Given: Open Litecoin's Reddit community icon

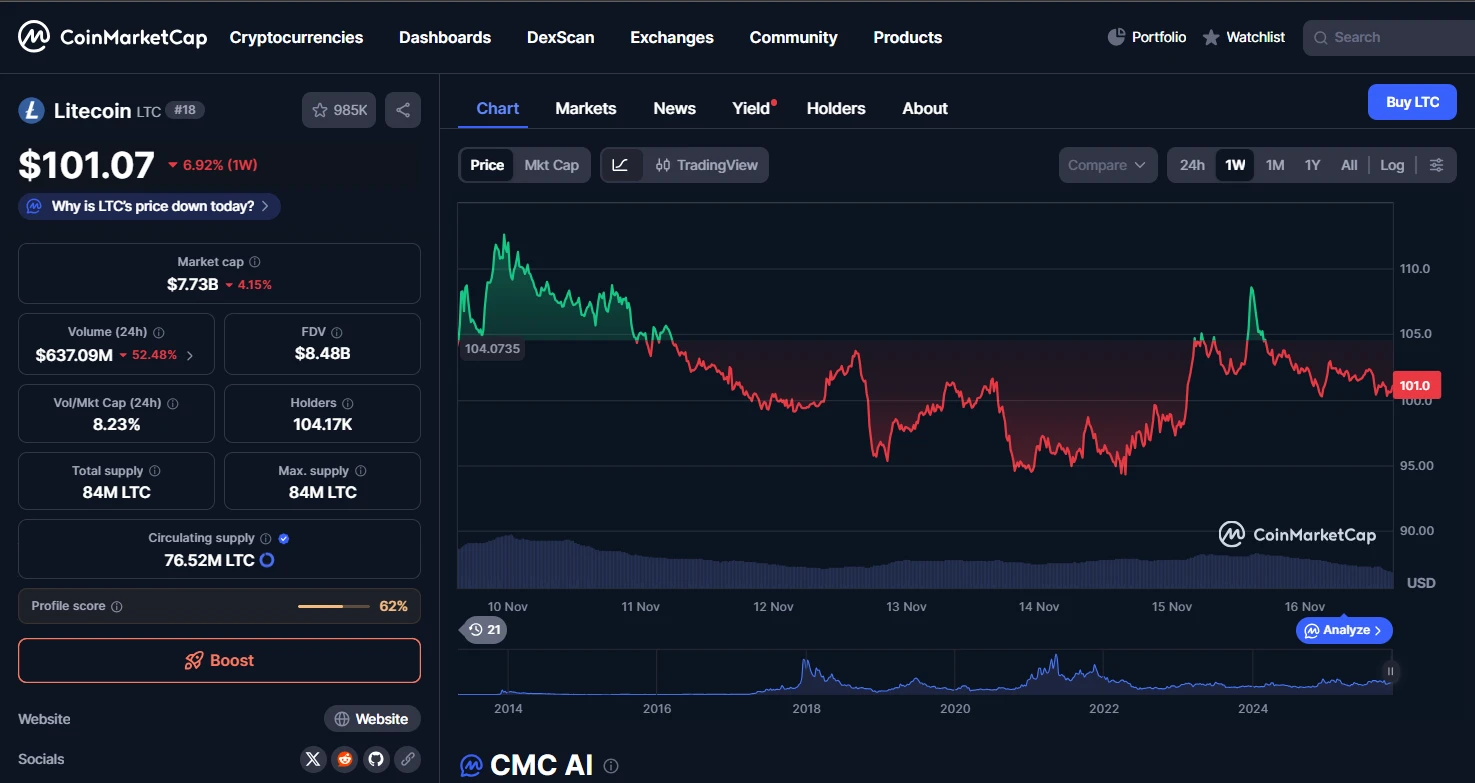Looking at the screenshot, I should pyautogui.click(x=344, y=759).
